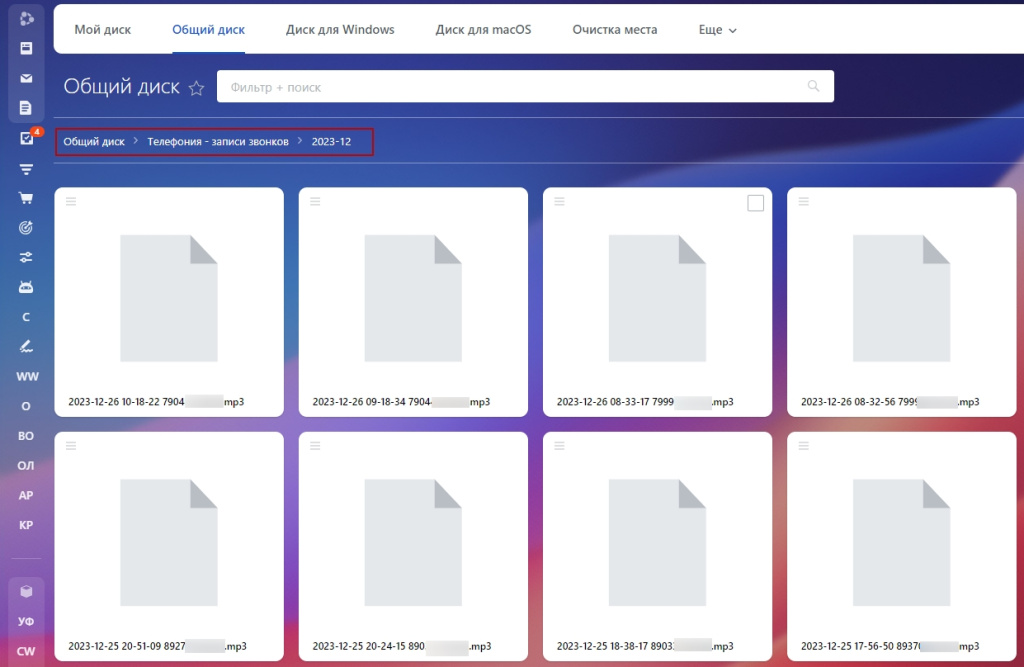
Task: Open hamburger menu of 08-32-56 mp3 file
Action: pos(804,202)
